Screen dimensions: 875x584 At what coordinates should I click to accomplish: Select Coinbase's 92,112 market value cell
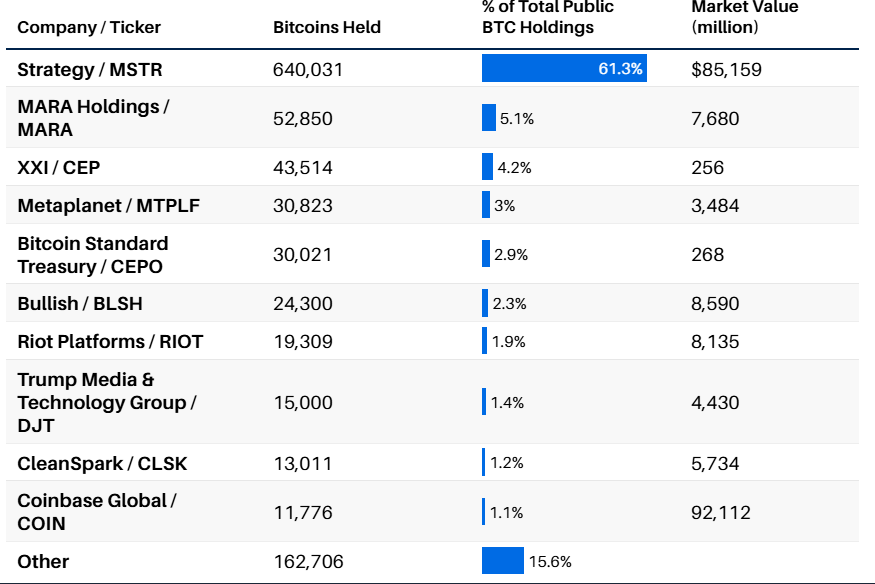[721, 513]
